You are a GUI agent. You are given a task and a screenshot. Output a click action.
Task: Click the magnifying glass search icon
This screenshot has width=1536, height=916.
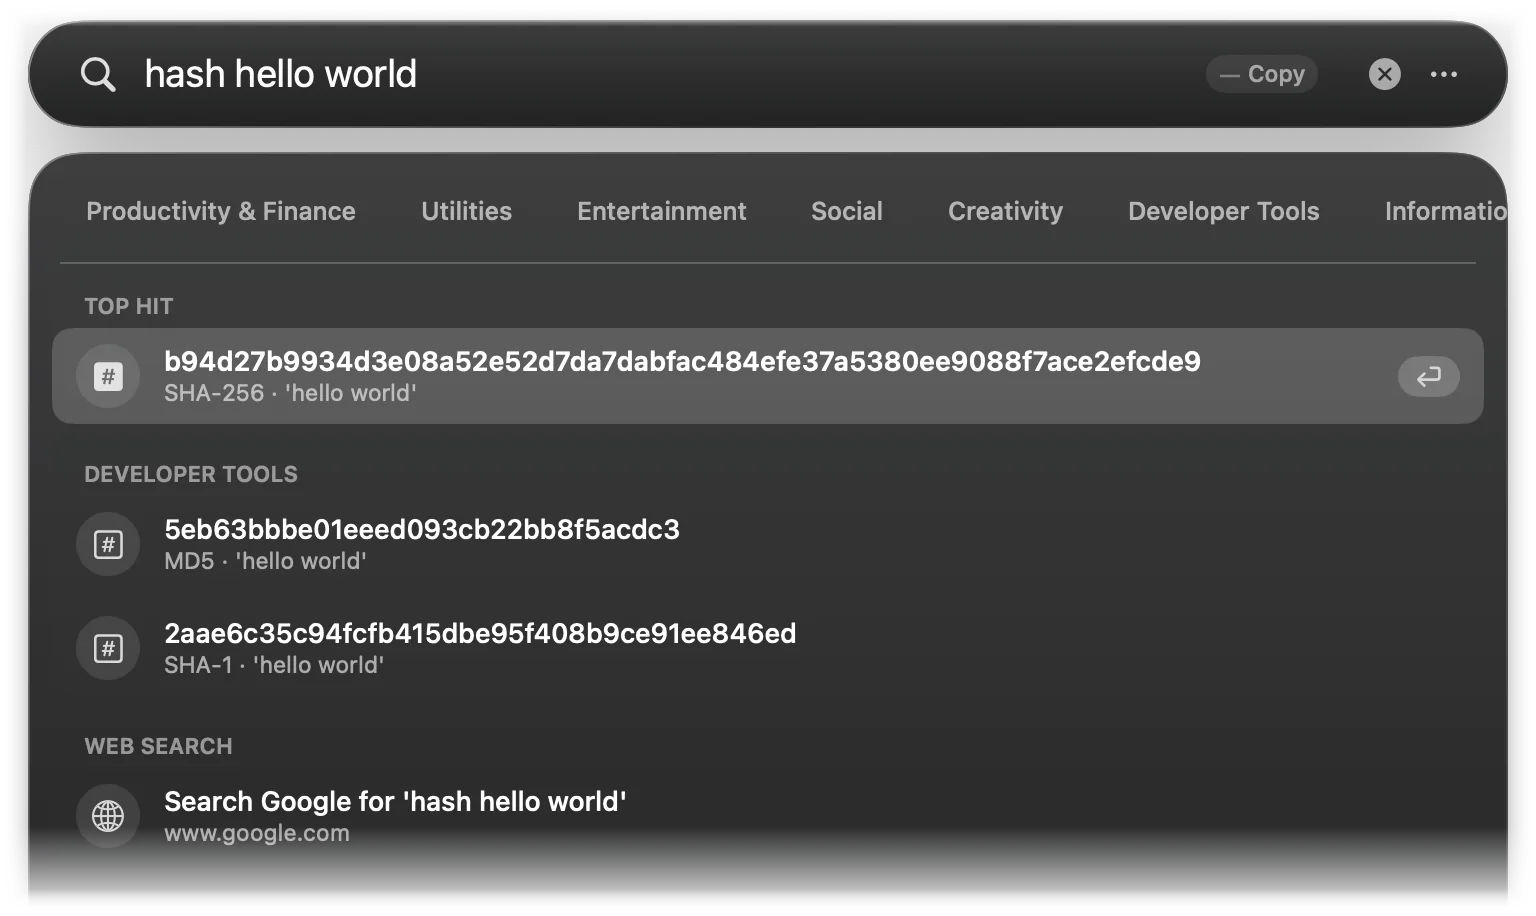pyautogui.click(x=98, y=74)
